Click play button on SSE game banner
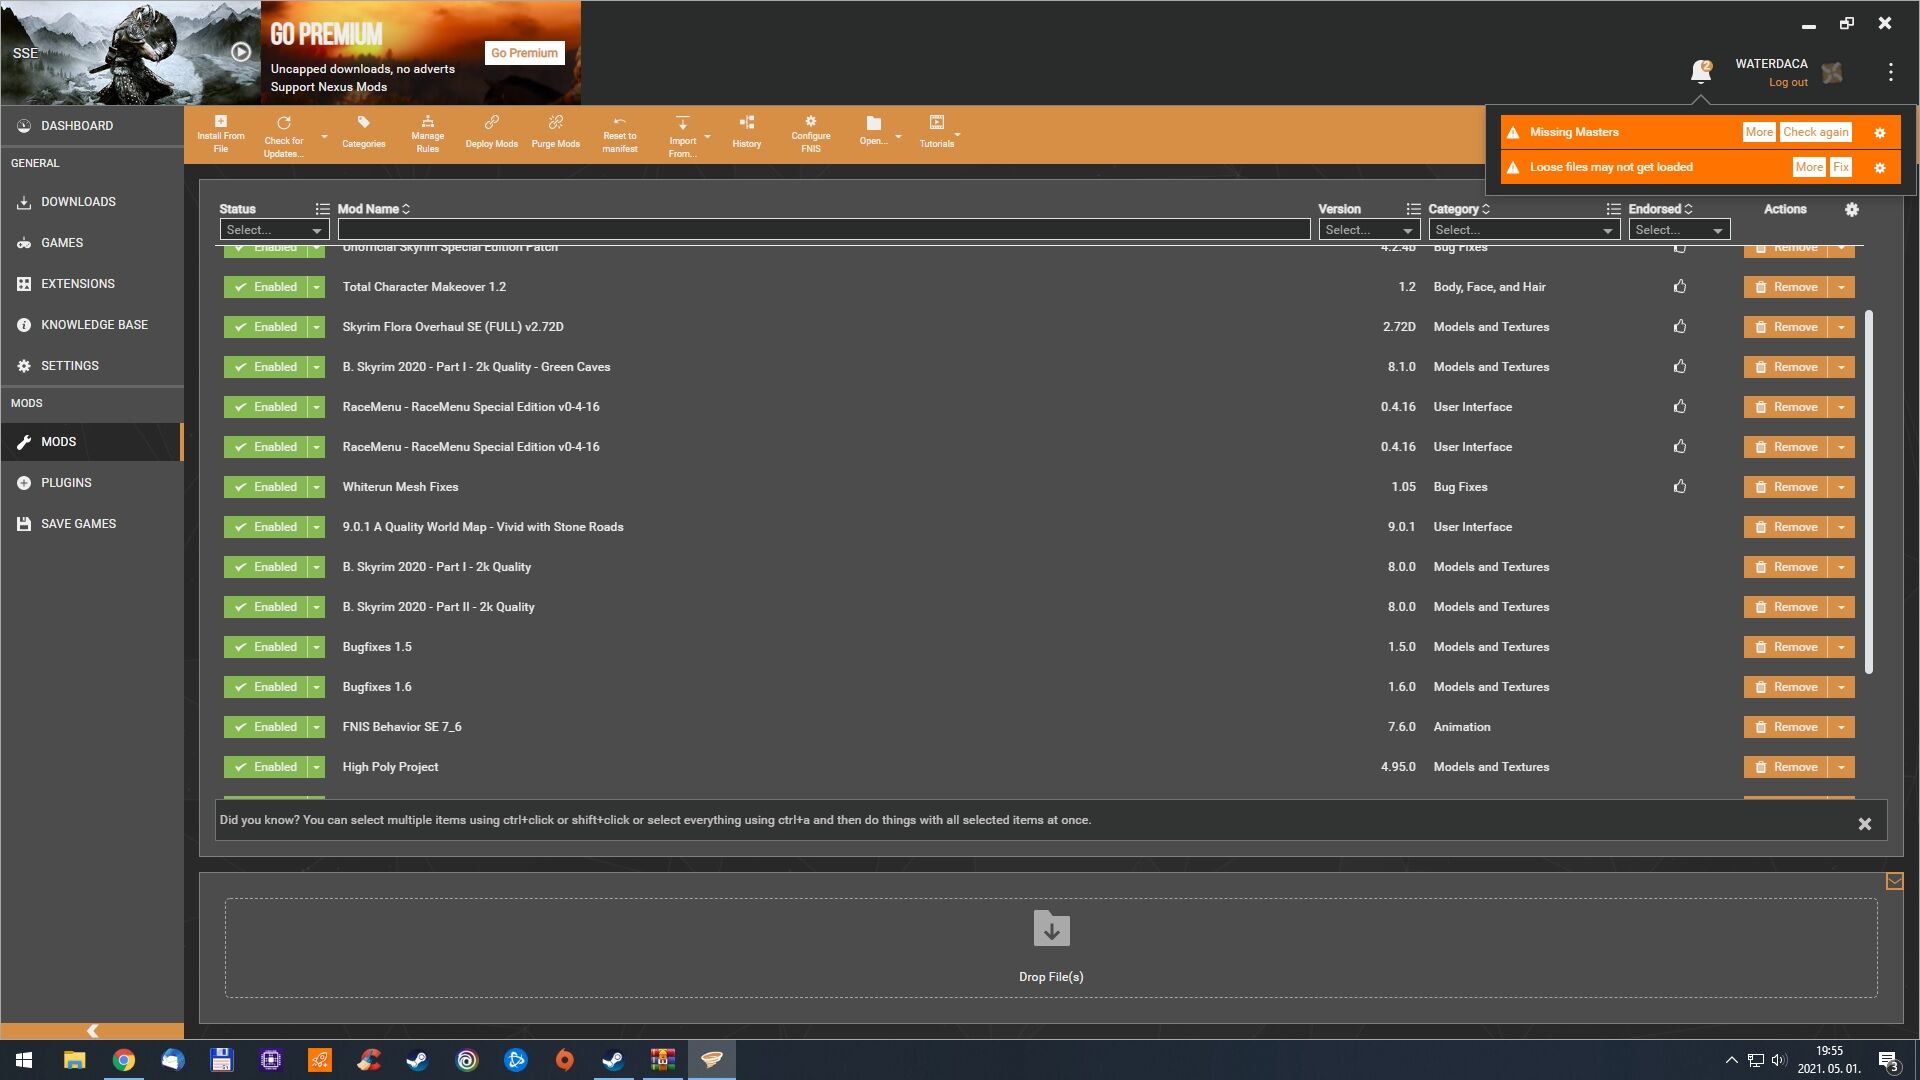The height and width of the screenshot is (1080, 1920). tap(241, 52)
